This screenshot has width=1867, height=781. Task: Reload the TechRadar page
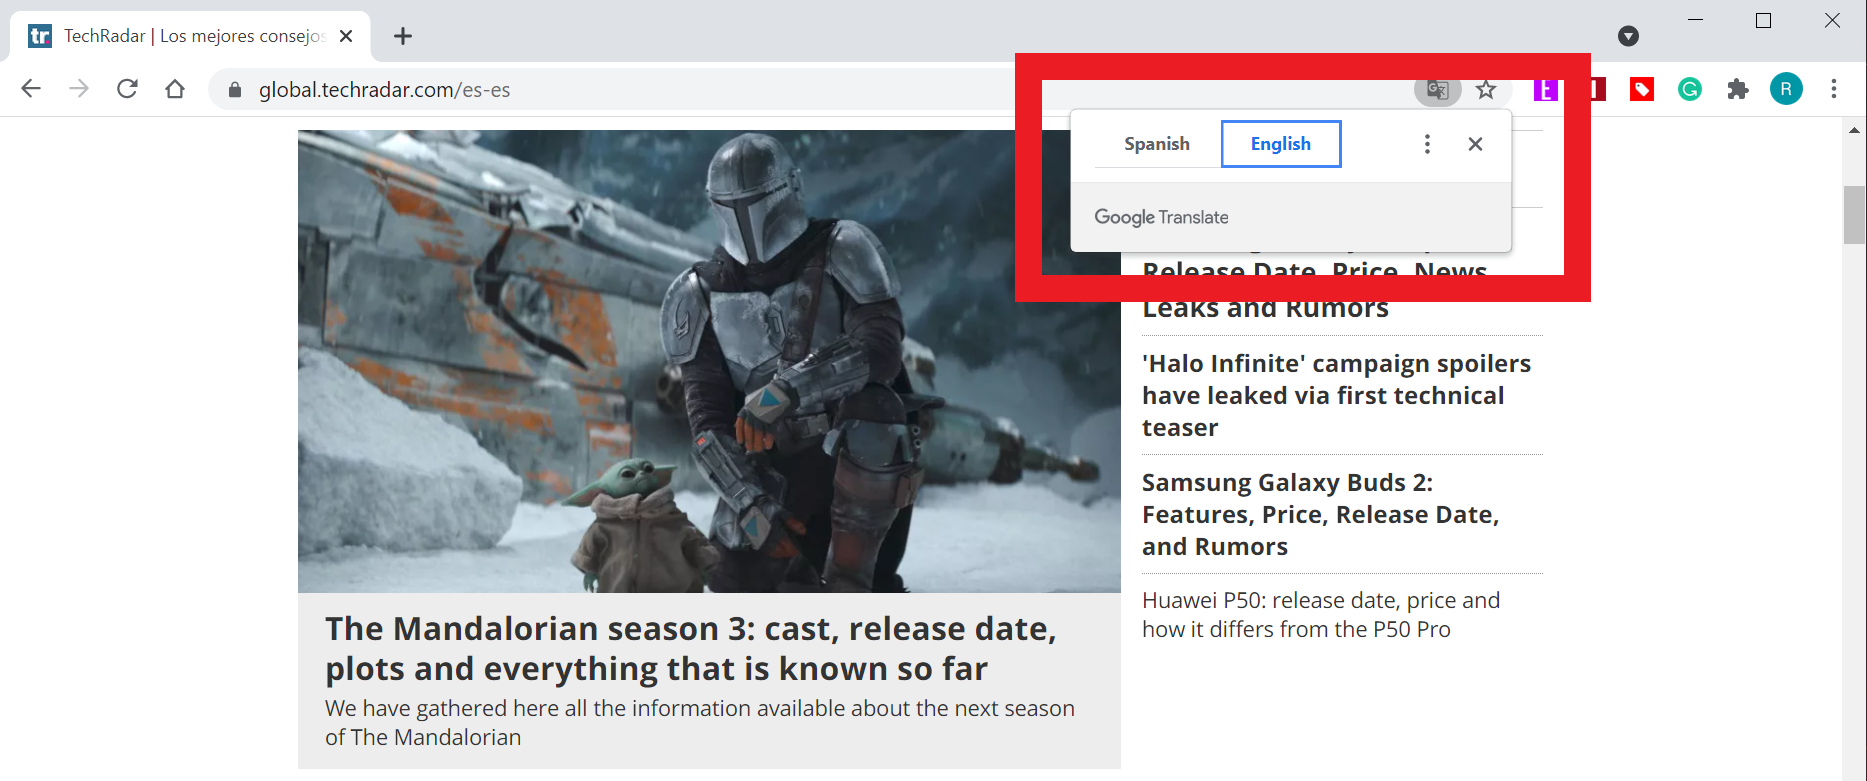click(127, 89)
